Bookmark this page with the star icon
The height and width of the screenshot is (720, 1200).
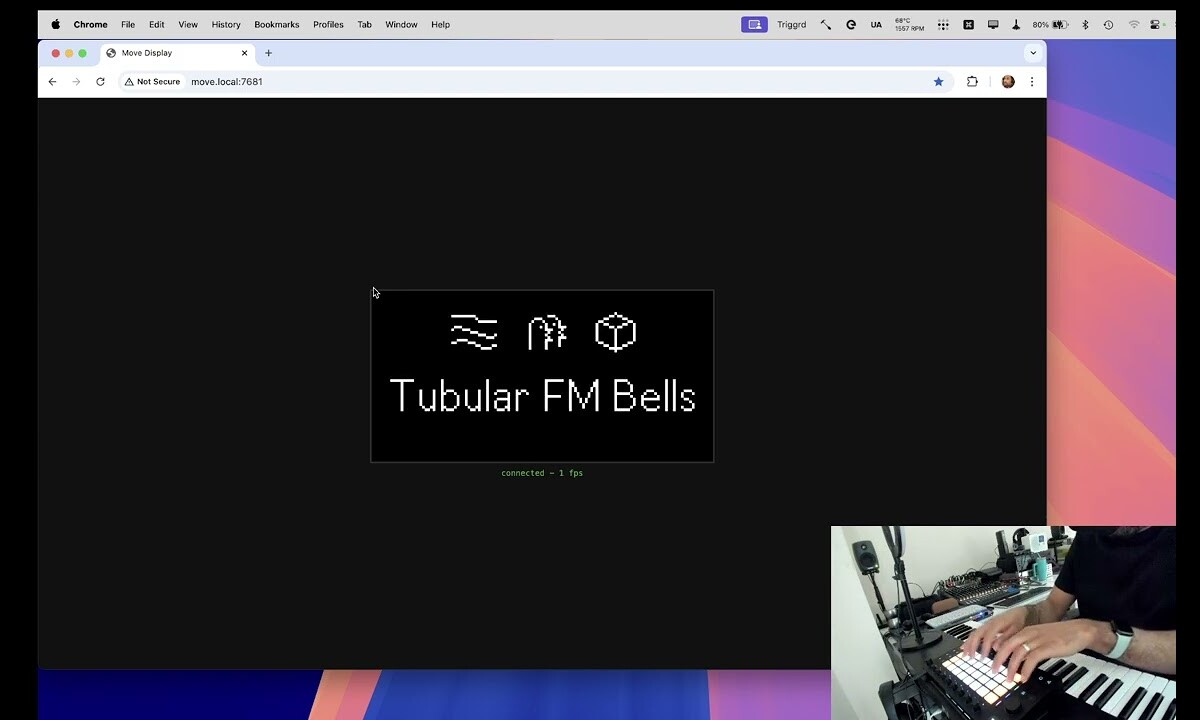938,82
